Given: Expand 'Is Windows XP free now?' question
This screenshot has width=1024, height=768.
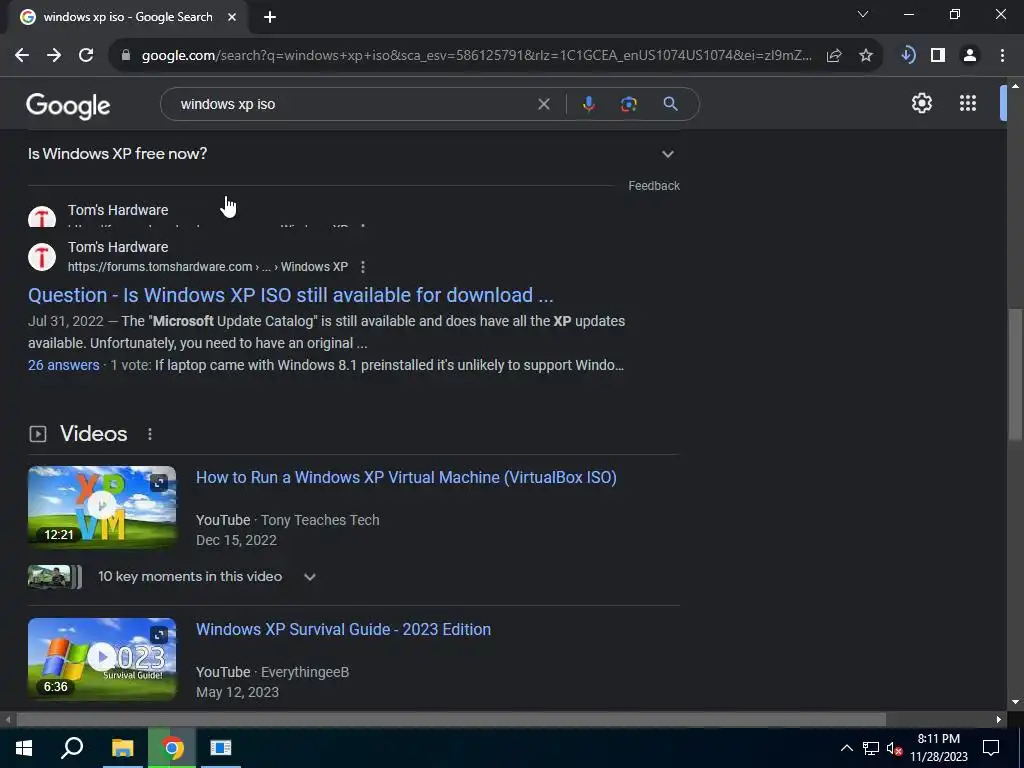Looking at the screenshot, I should 353,154.
